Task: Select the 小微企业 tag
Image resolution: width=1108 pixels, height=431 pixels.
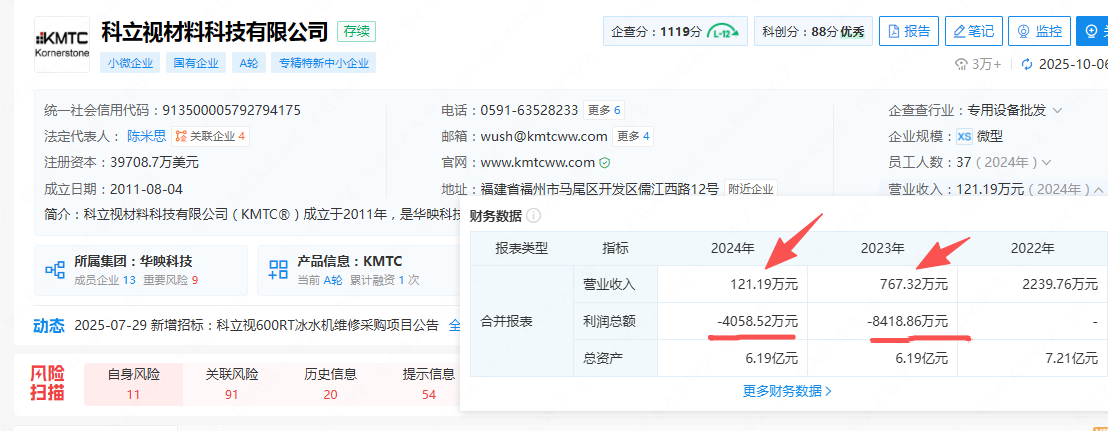Action: (x=131, y=63)
